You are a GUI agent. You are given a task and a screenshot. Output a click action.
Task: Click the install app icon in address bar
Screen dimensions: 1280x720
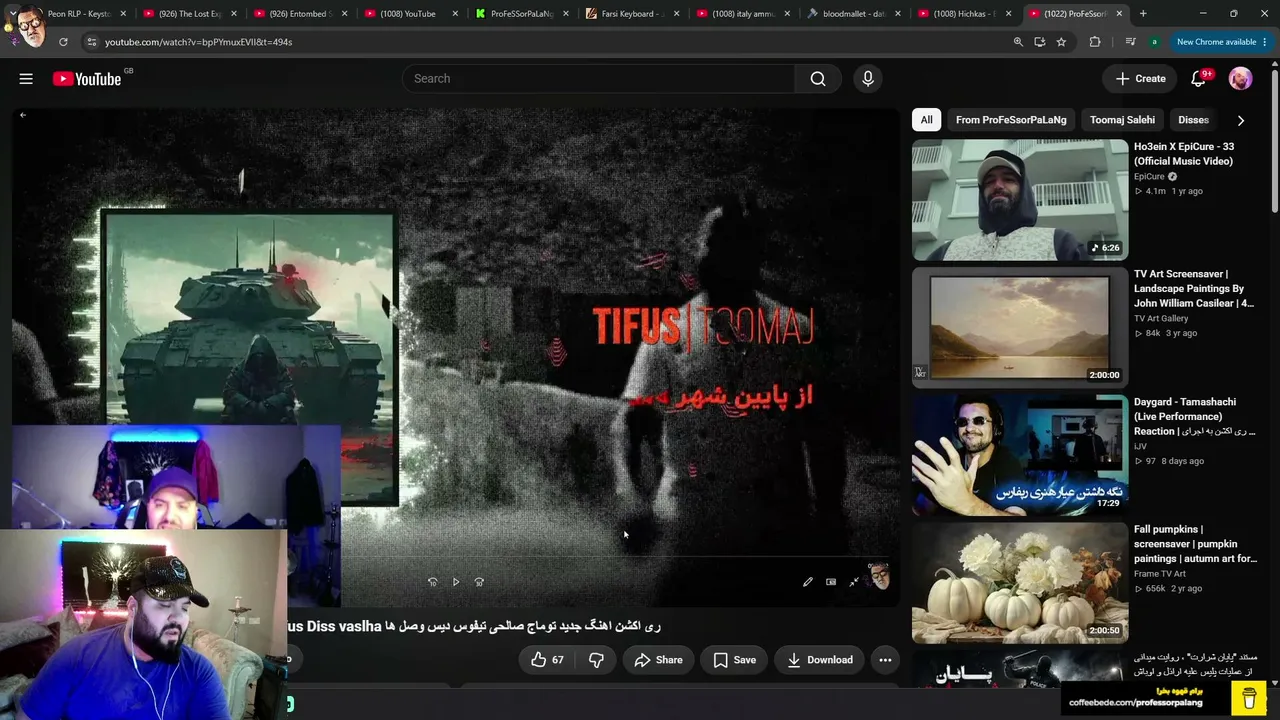[1040, 42]
